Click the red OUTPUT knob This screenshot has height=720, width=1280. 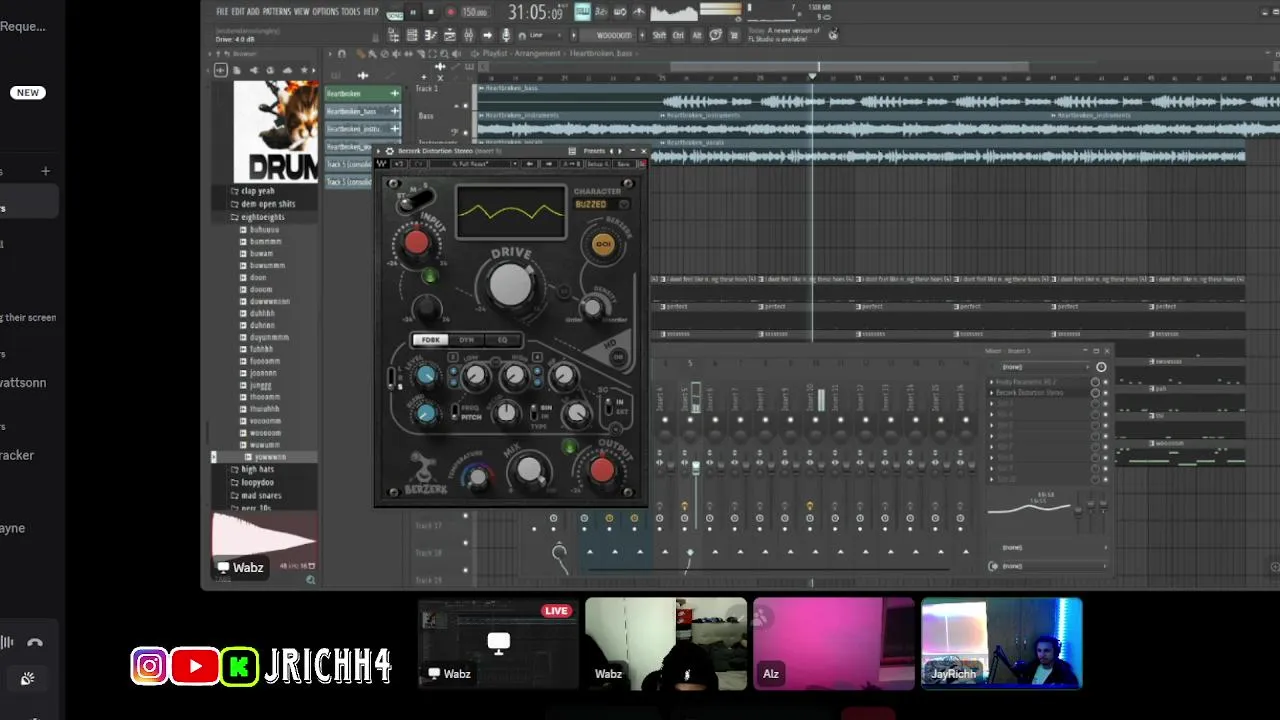click(x=602, y=470)
